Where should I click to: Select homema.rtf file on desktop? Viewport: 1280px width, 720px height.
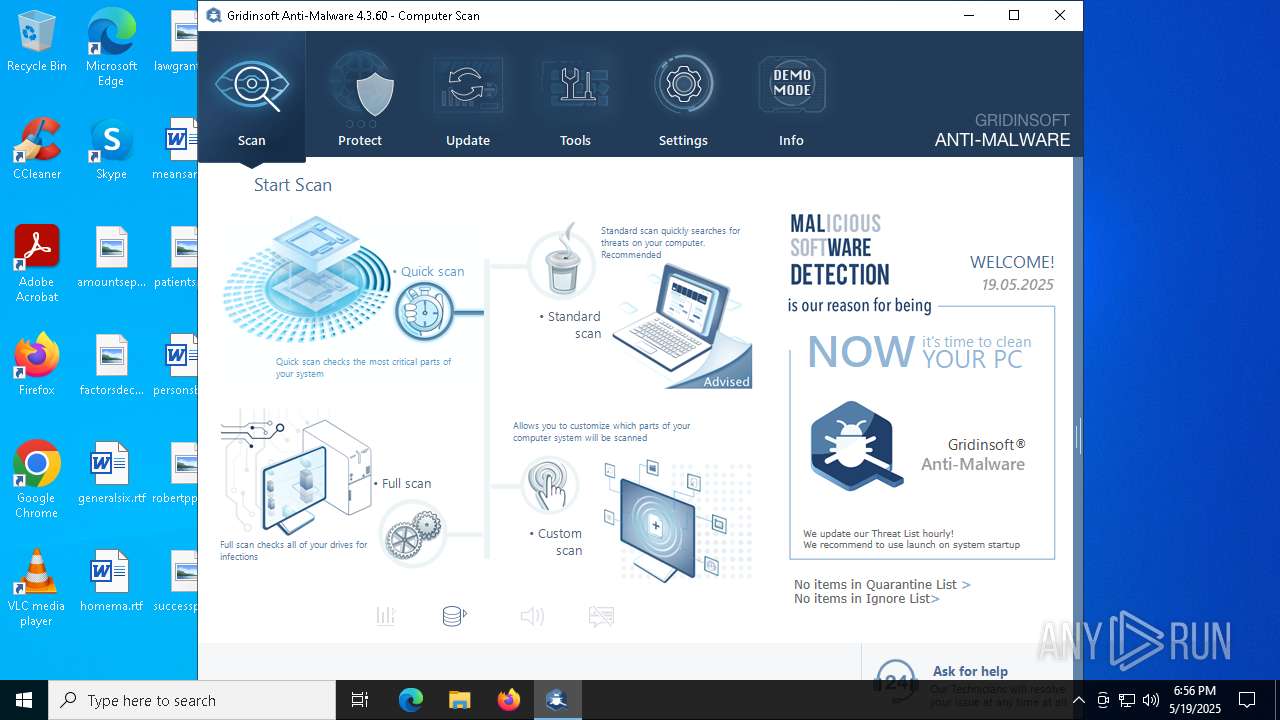pyautogui.click(x=111, y=581)
